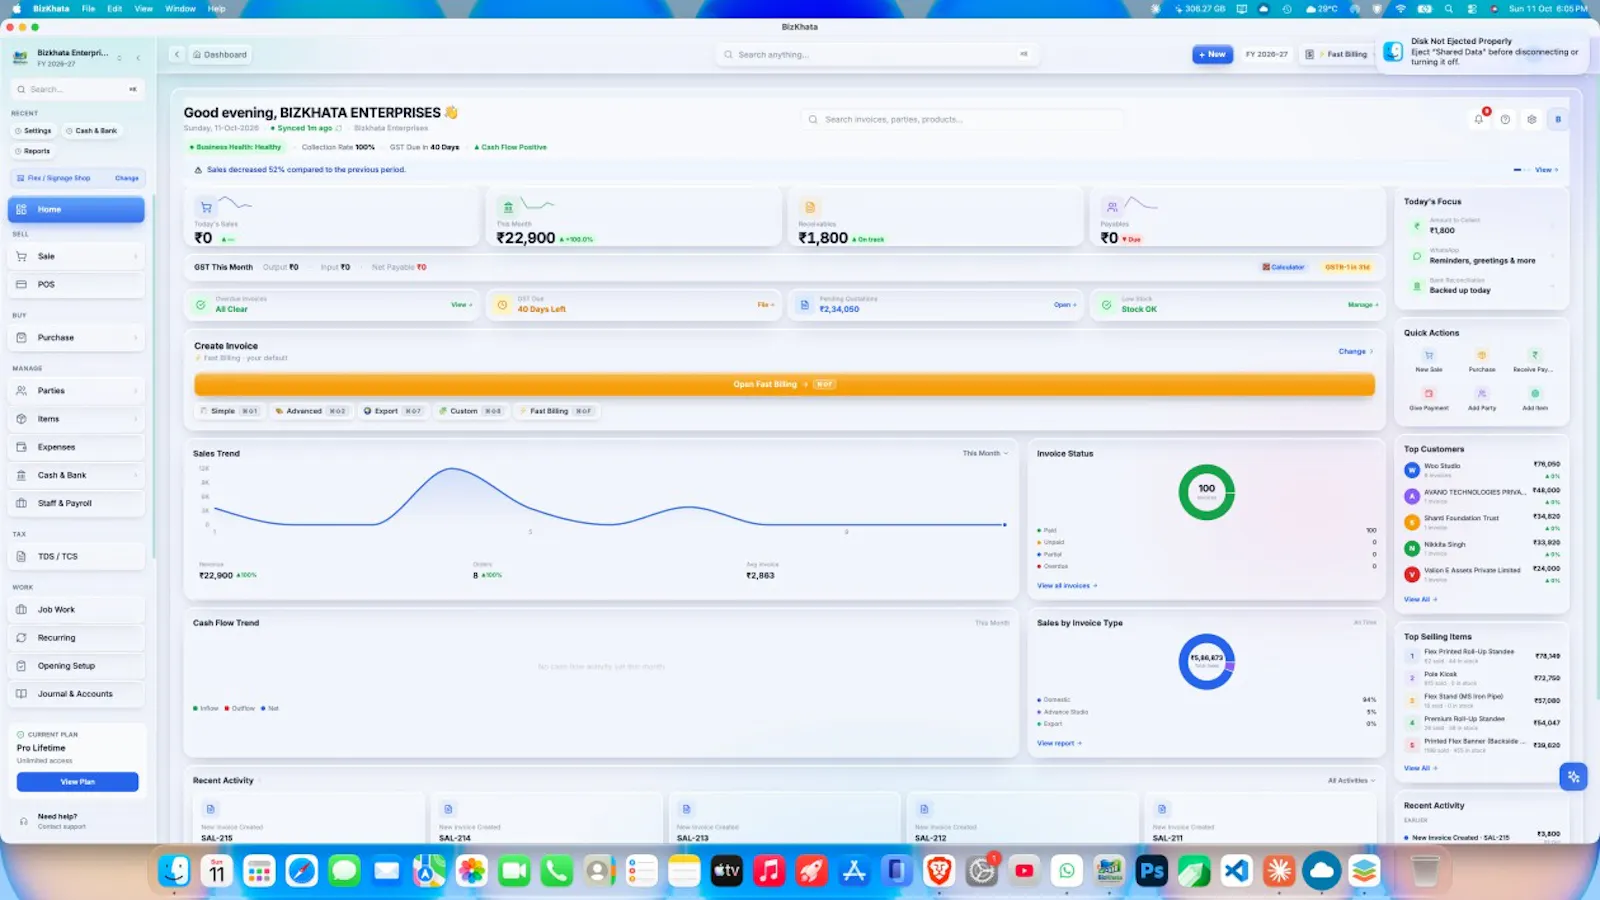Click the user avatar B icon

(x=1558, y=119)
